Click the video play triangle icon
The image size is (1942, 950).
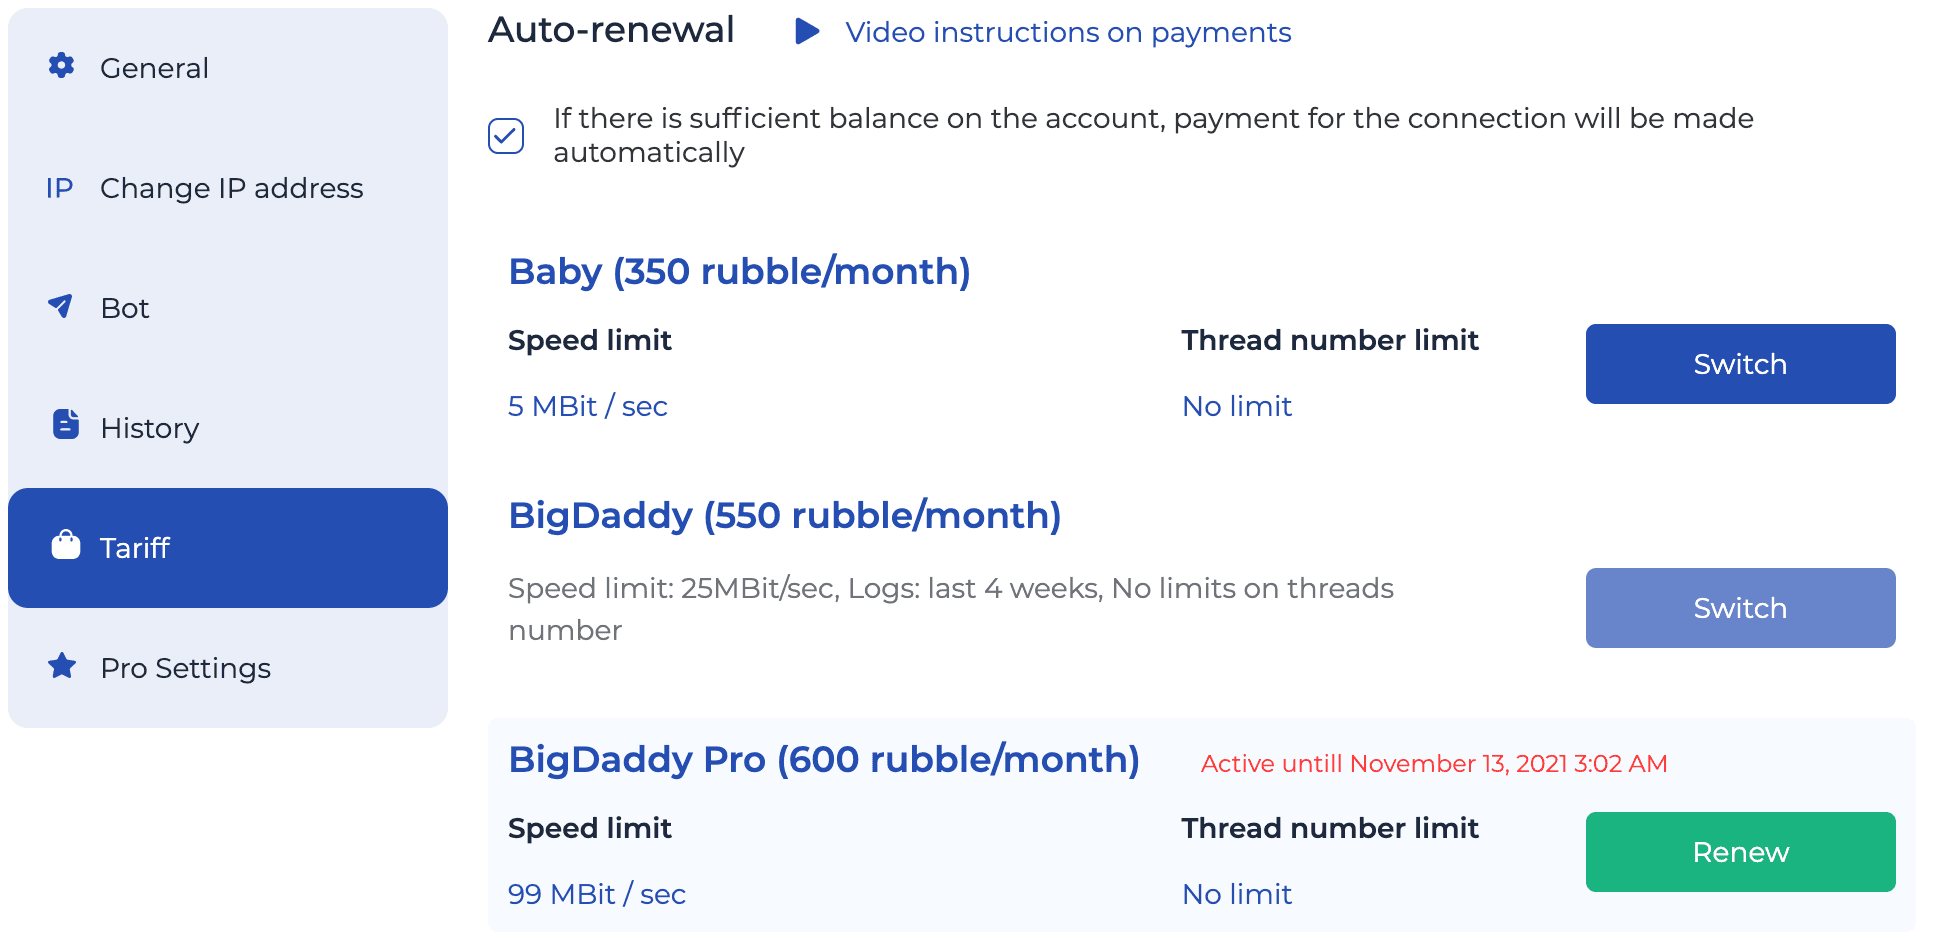click(807, 31)
